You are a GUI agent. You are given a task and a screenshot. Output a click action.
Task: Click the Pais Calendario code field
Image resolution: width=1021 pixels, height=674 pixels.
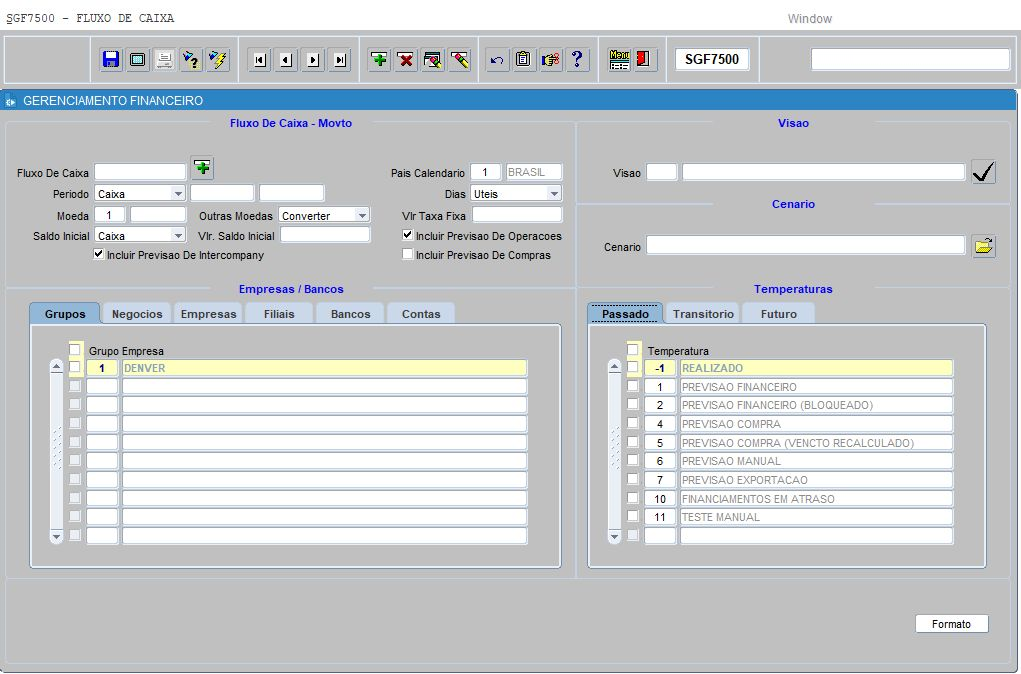coord(485,172)
